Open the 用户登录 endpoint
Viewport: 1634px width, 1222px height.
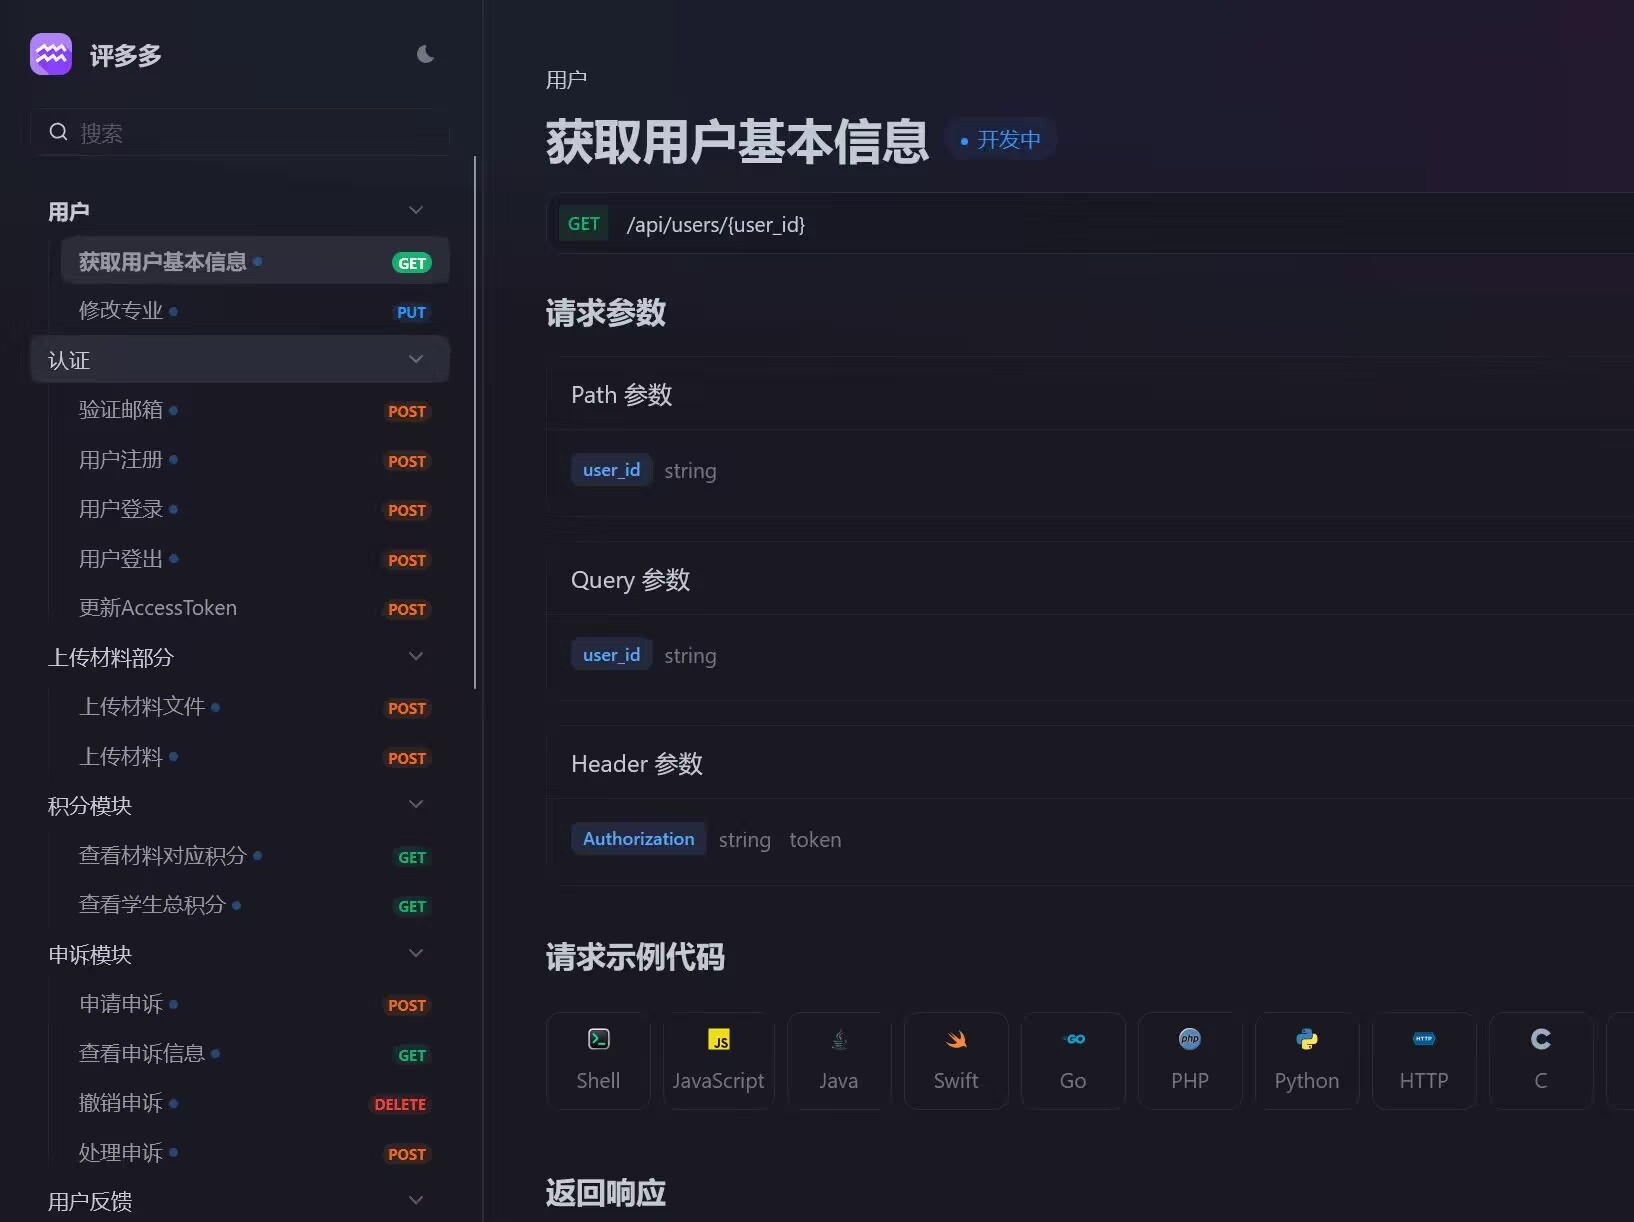[255, 509]
